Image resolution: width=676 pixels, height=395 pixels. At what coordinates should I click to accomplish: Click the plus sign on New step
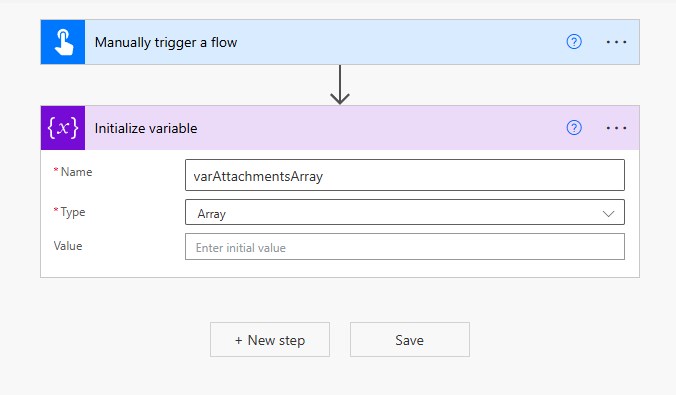(238, 341)
